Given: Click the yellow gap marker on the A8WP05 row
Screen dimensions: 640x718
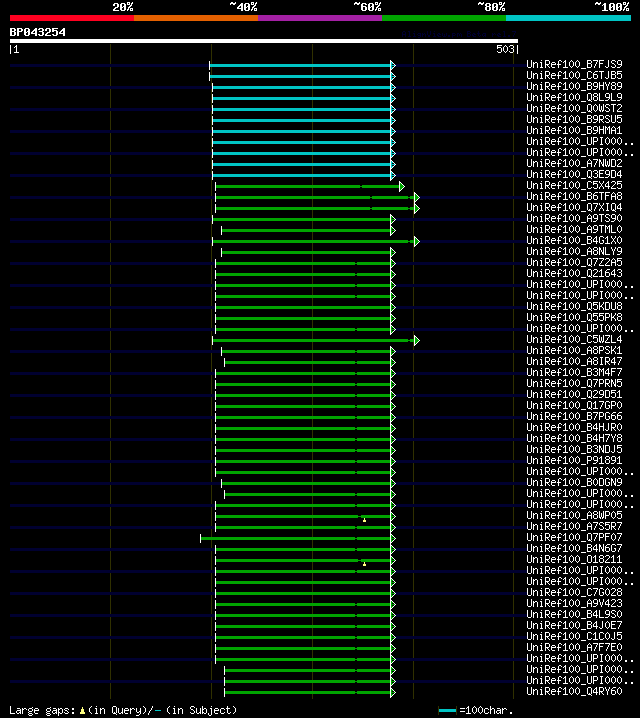Looking at the screenshot, I should click(x=364, y=520).
